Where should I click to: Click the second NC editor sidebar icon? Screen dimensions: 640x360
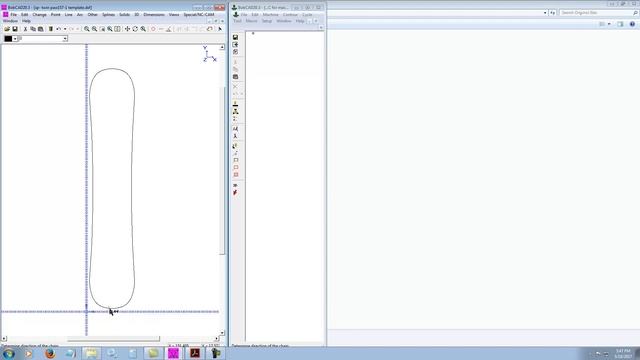[236, 44]
